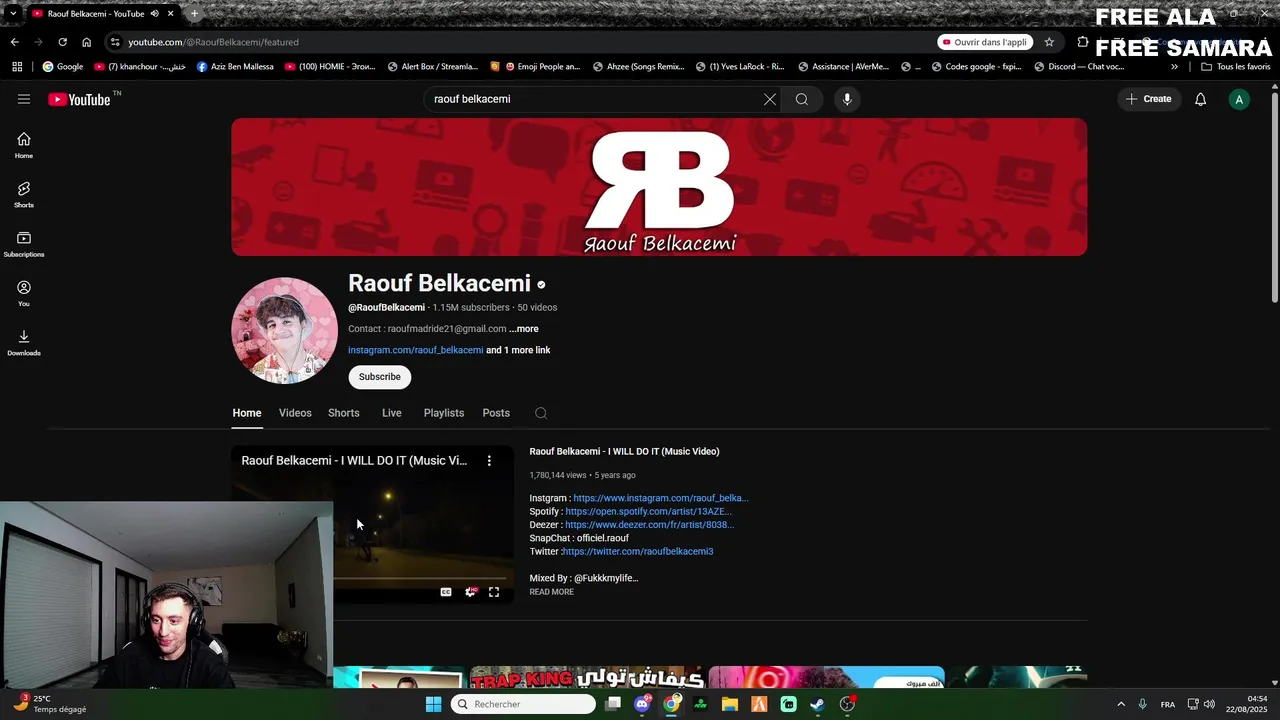Open File Explorer from the taskbar

tap(730, 705)
